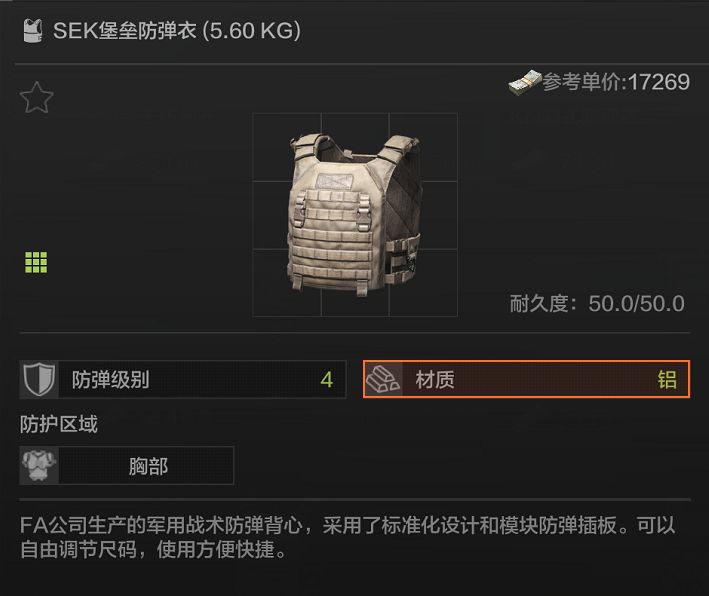The image size is (709, 596).
Task: Click the armor level value 4
Action: 326,380
